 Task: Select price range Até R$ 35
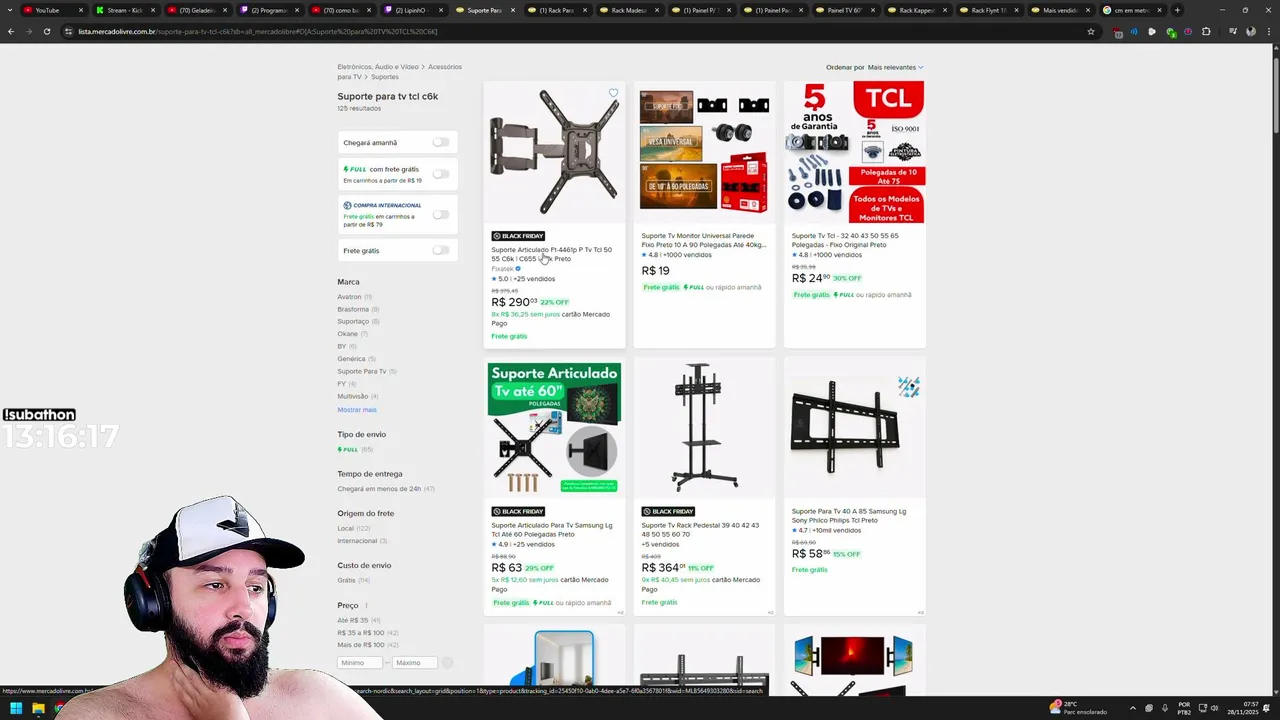coord(352,620)
